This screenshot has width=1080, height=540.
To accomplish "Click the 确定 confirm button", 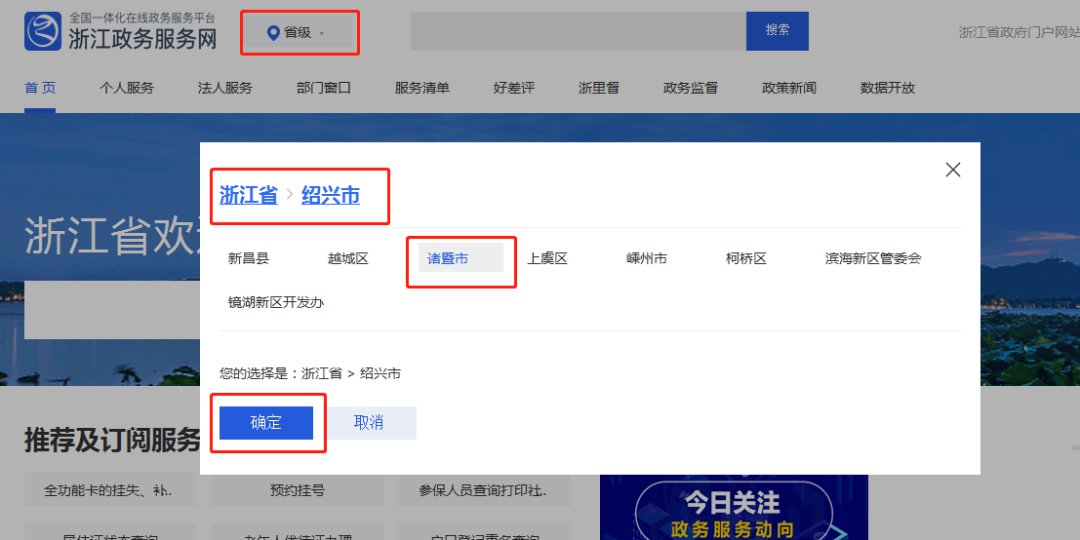I will coord(267,423).
